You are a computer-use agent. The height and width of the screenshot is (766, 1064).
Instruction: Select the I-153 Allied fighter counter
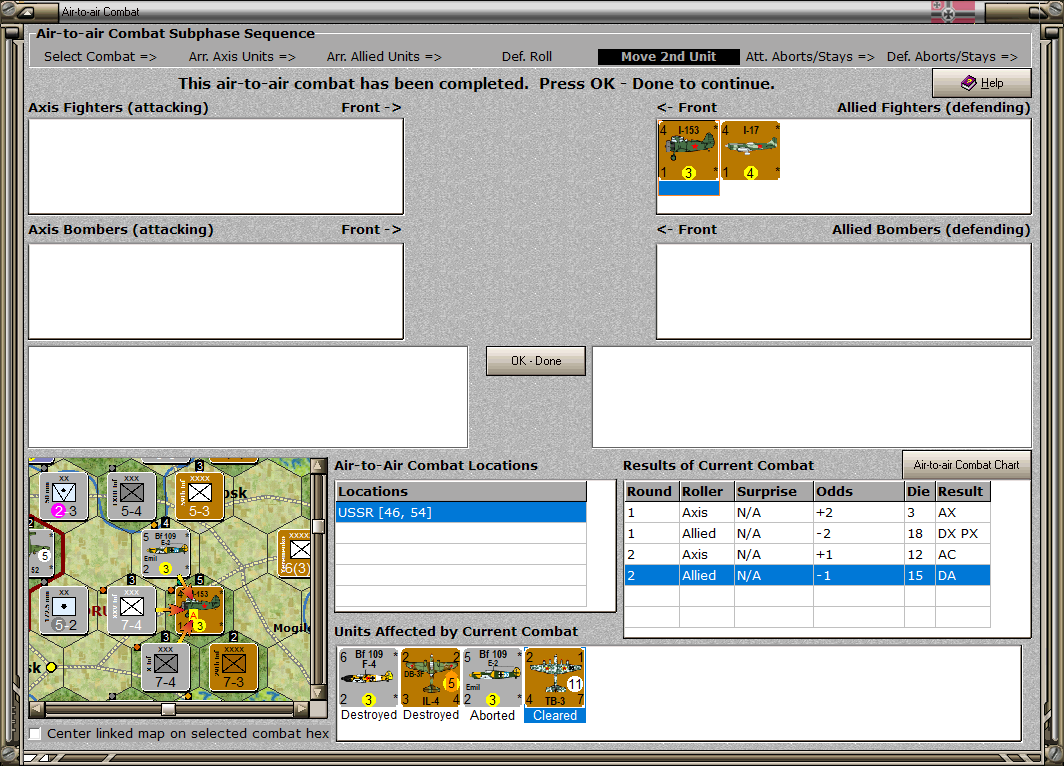coord(688,151)
